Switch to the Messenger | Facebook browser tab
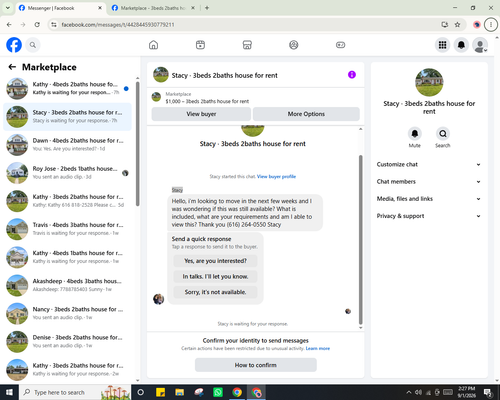Viewport: 500px width, 400px height. point(60,8)
